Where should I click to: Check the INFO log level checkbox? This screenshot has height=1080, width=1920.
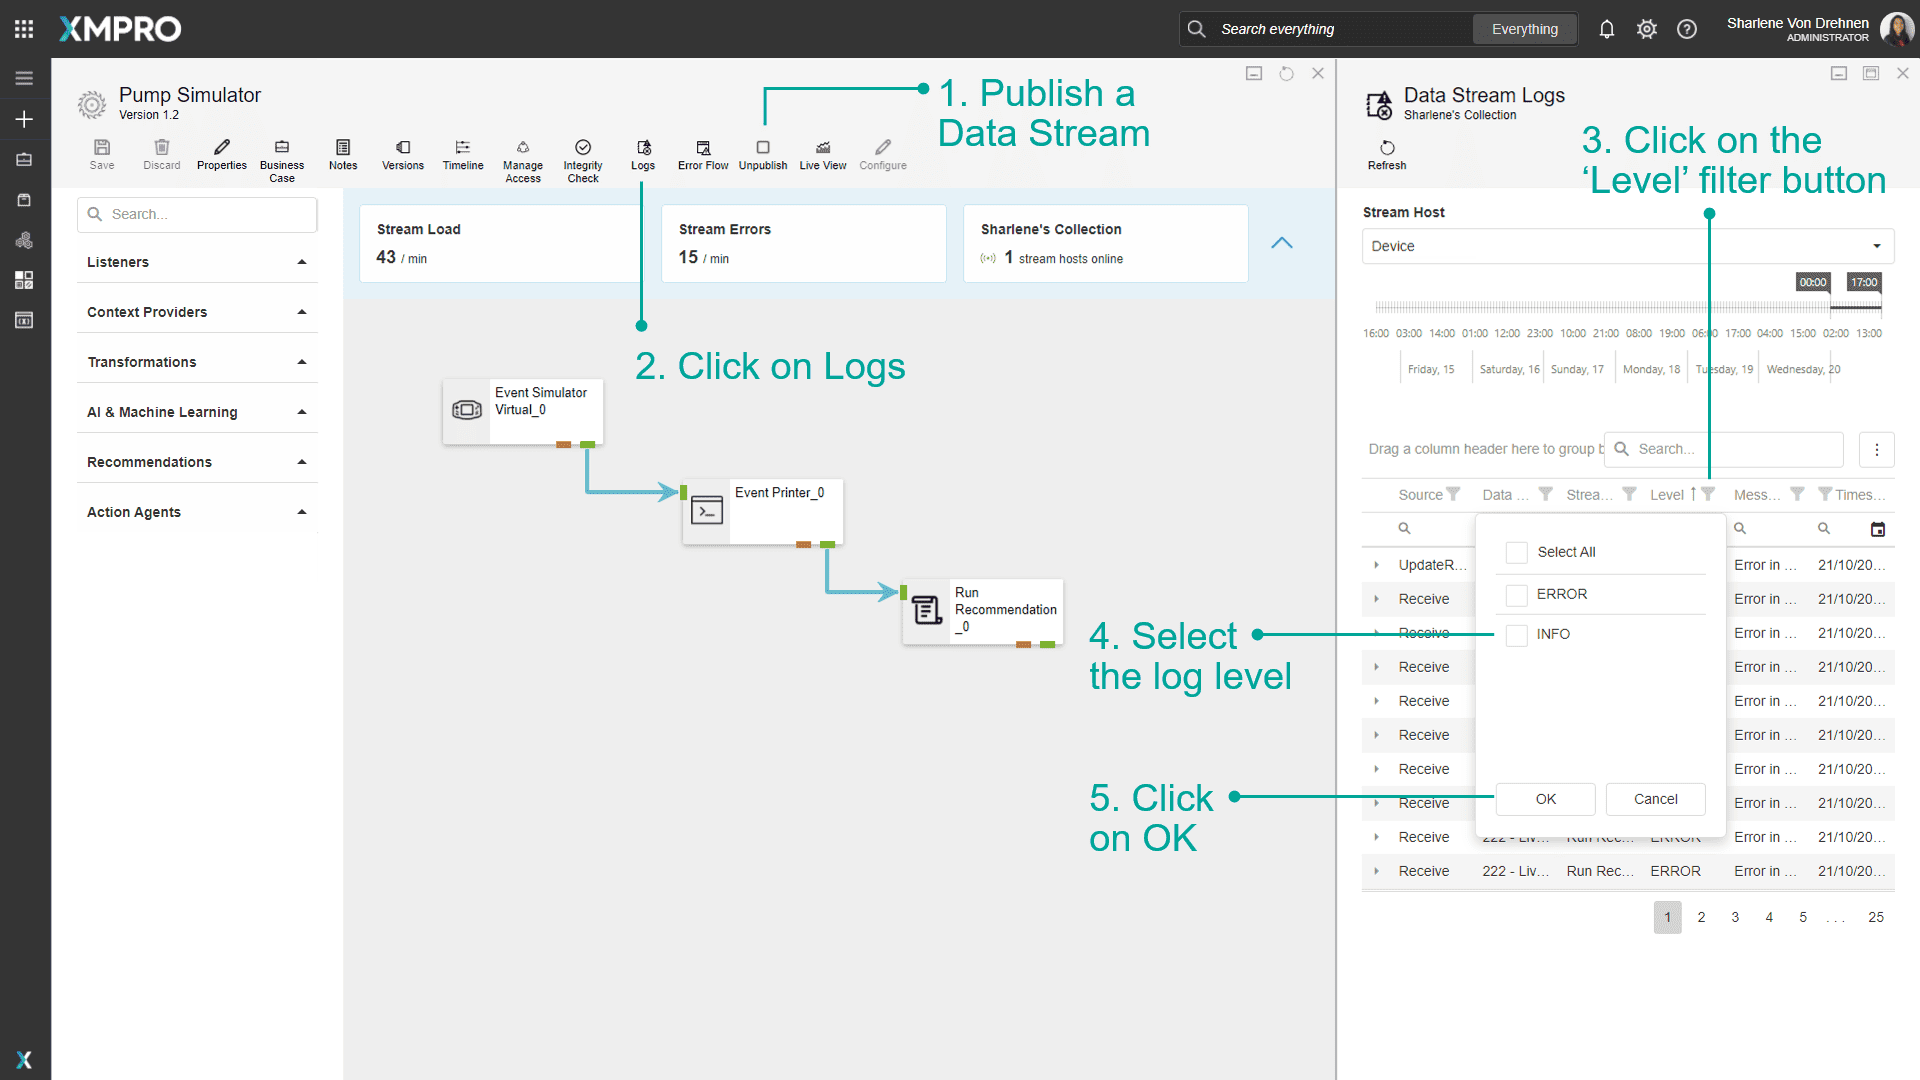1517,635
